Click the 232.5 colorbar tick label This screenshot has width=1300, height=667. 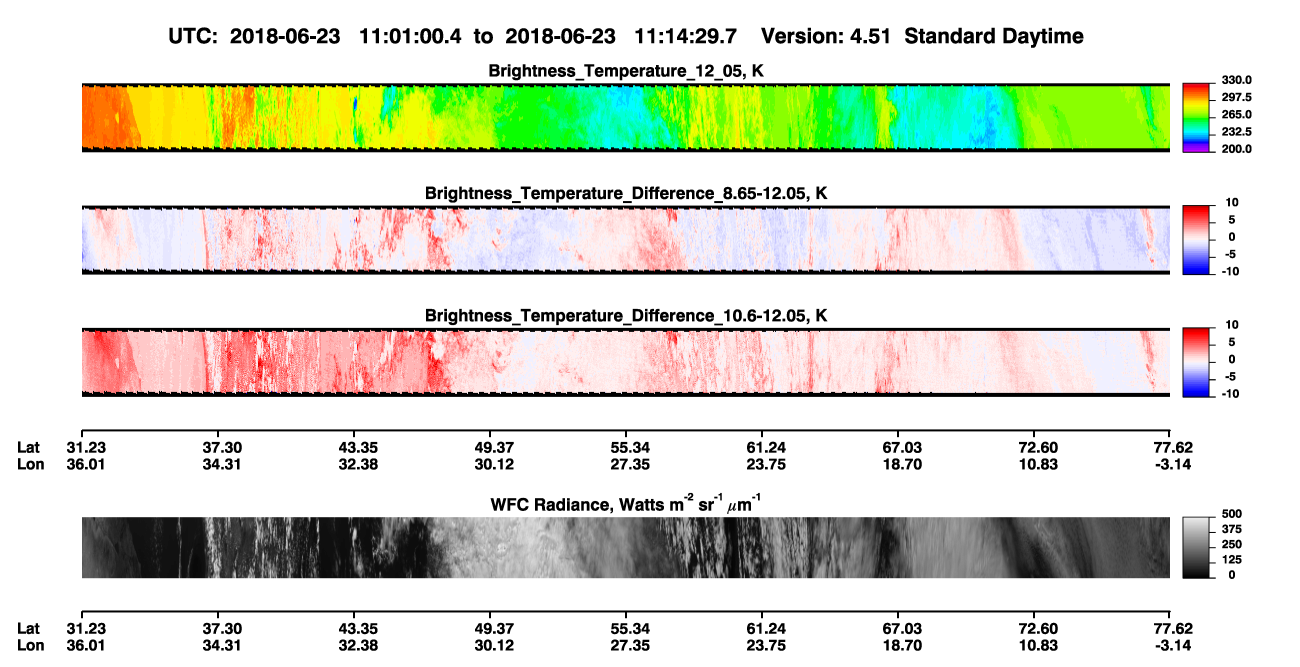[1236, 132]
